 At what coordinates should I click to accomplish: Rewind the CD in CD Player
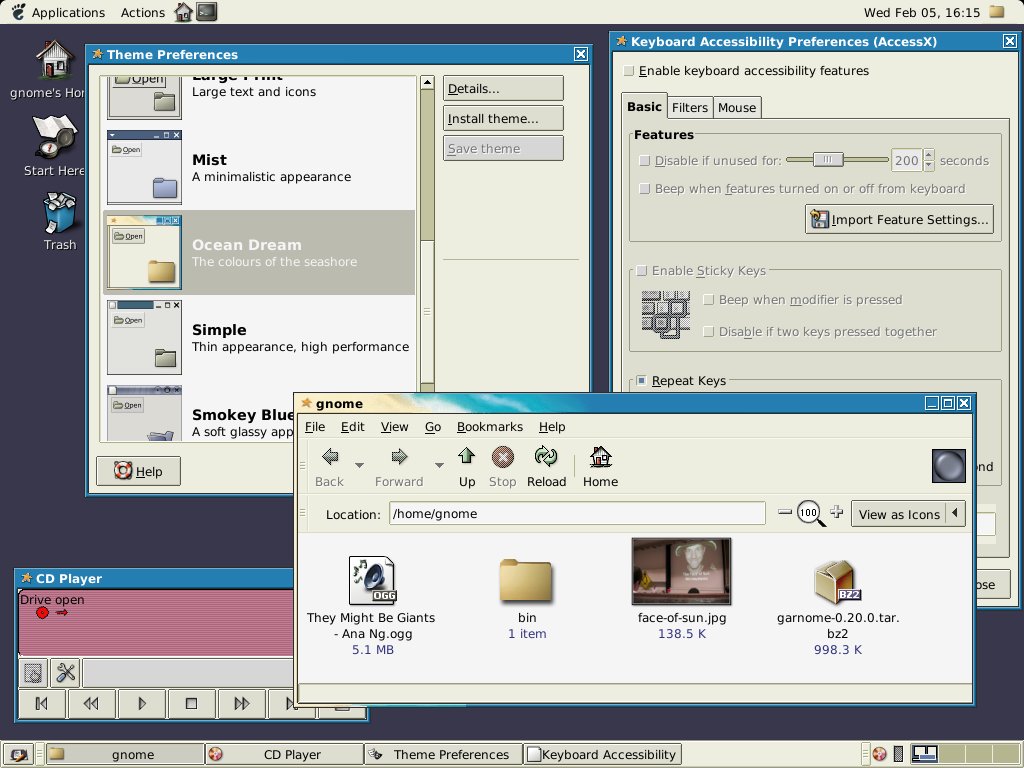(91, 703)
